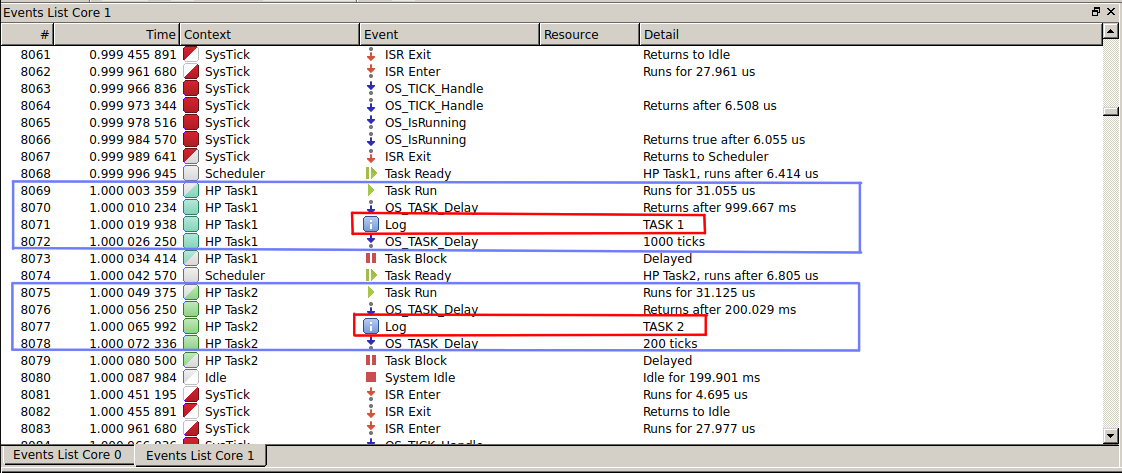Click the SysTick context icon in row 8063
The height and width of the screenshot is (473, 1122).
(x=191, y=88)
